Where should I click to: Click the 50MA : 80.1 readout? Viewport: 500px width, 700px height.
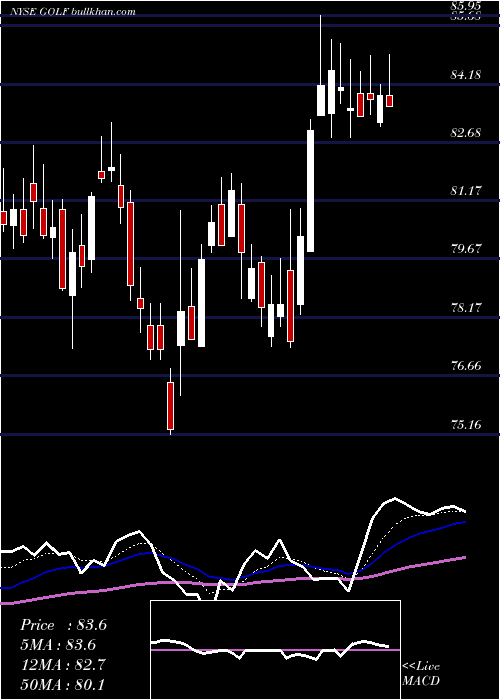[62, 684]
